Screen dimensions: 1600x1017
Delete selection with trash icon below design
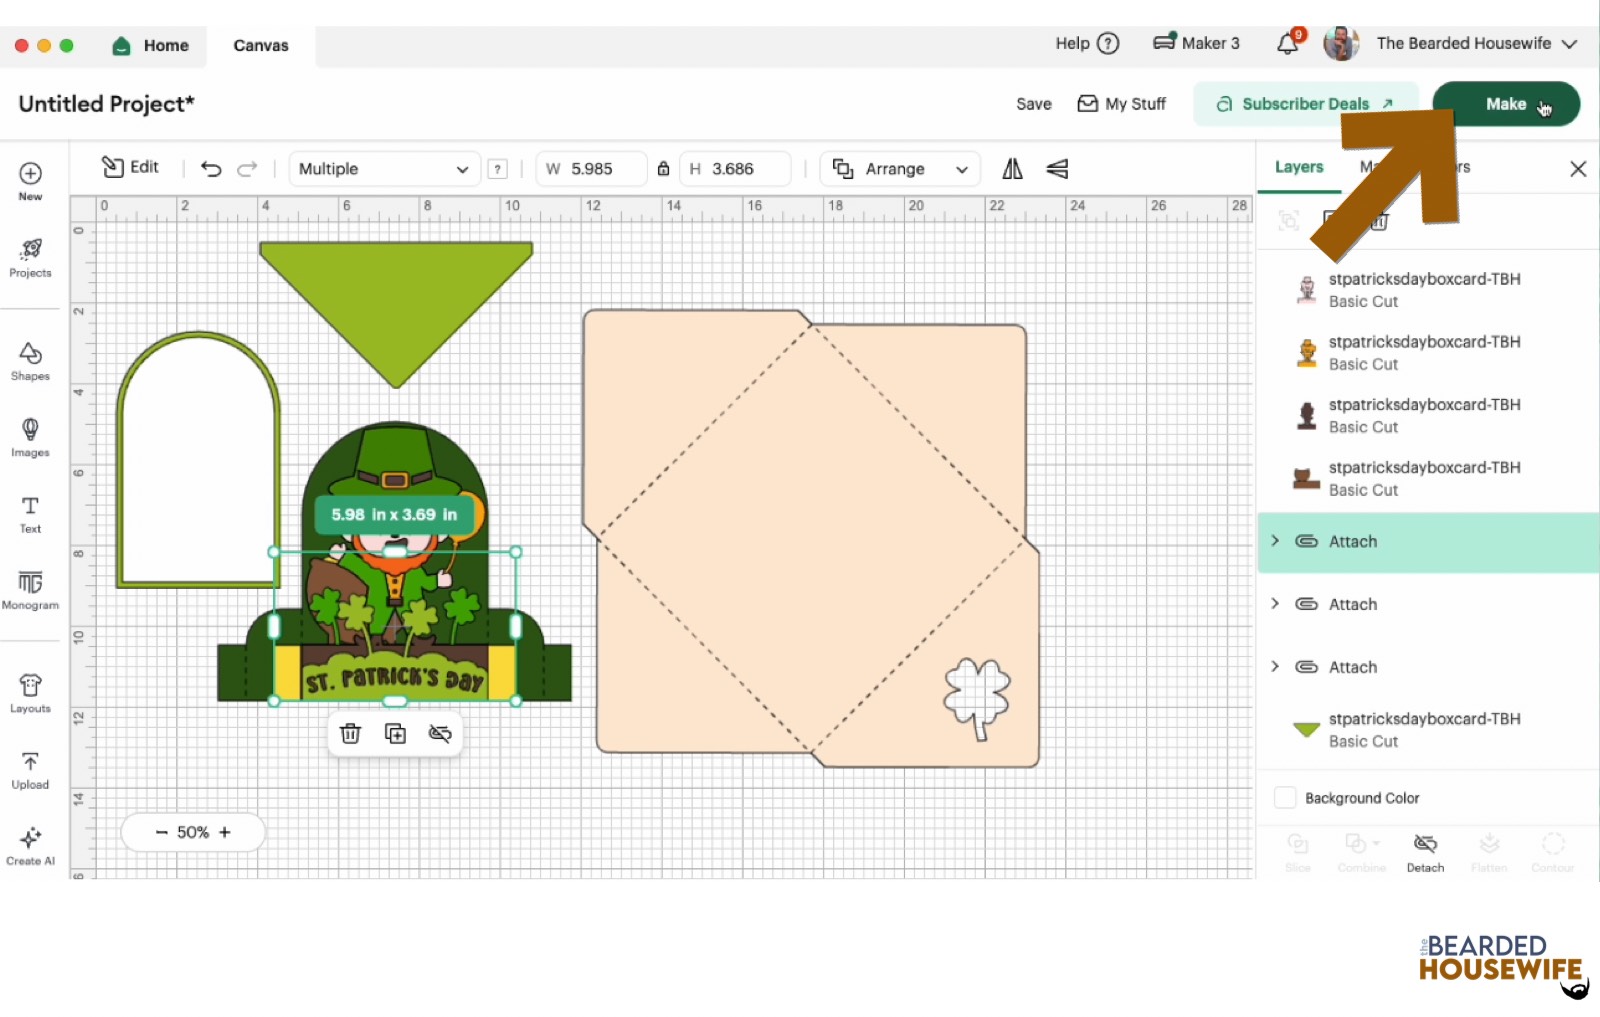point(350,734)
